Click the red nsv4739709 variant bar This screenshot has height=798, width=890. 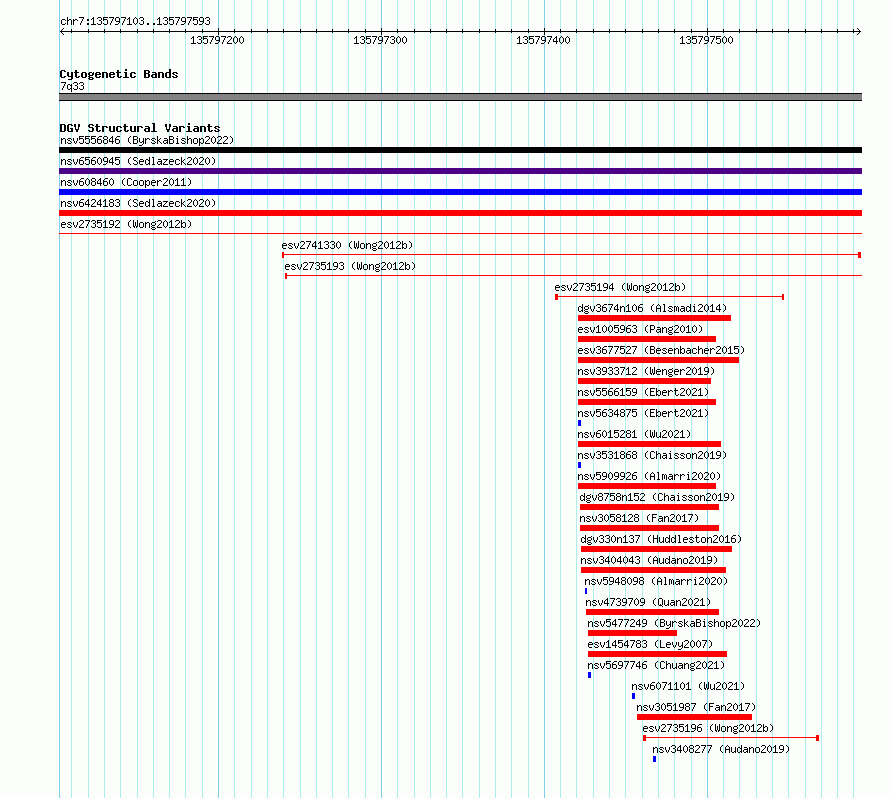click(x=652, y=612)
